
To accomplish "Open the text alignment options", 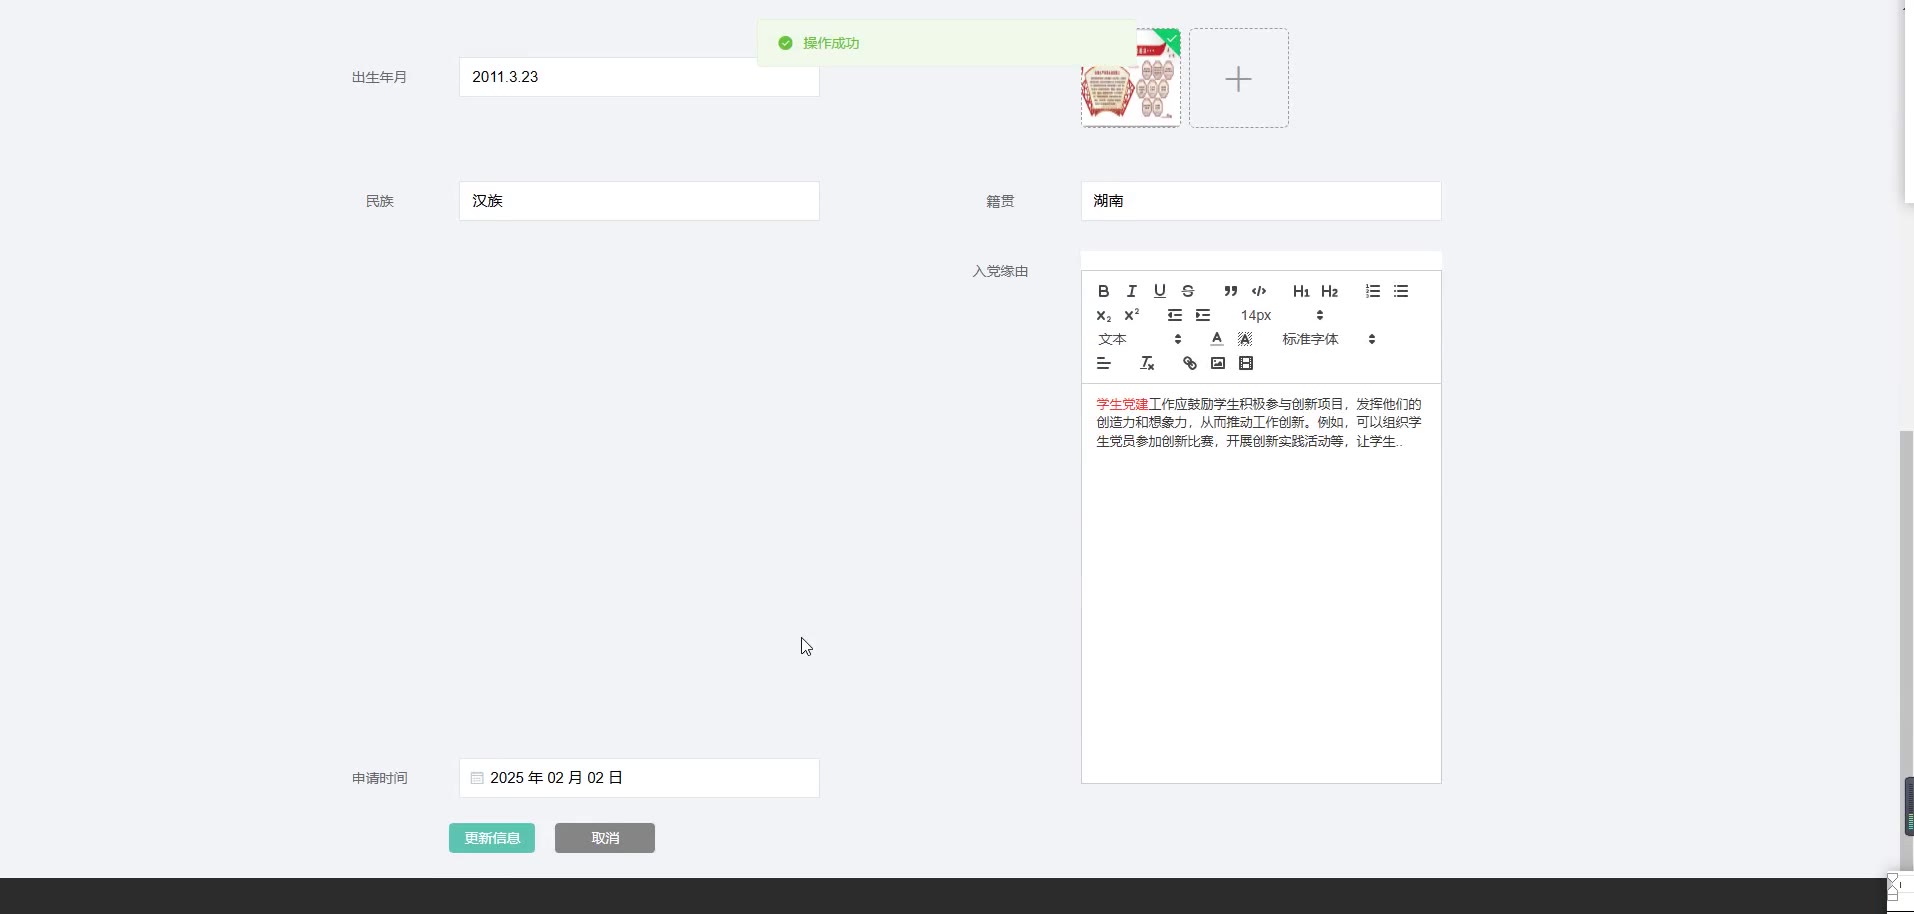I will click(1103, 363).
